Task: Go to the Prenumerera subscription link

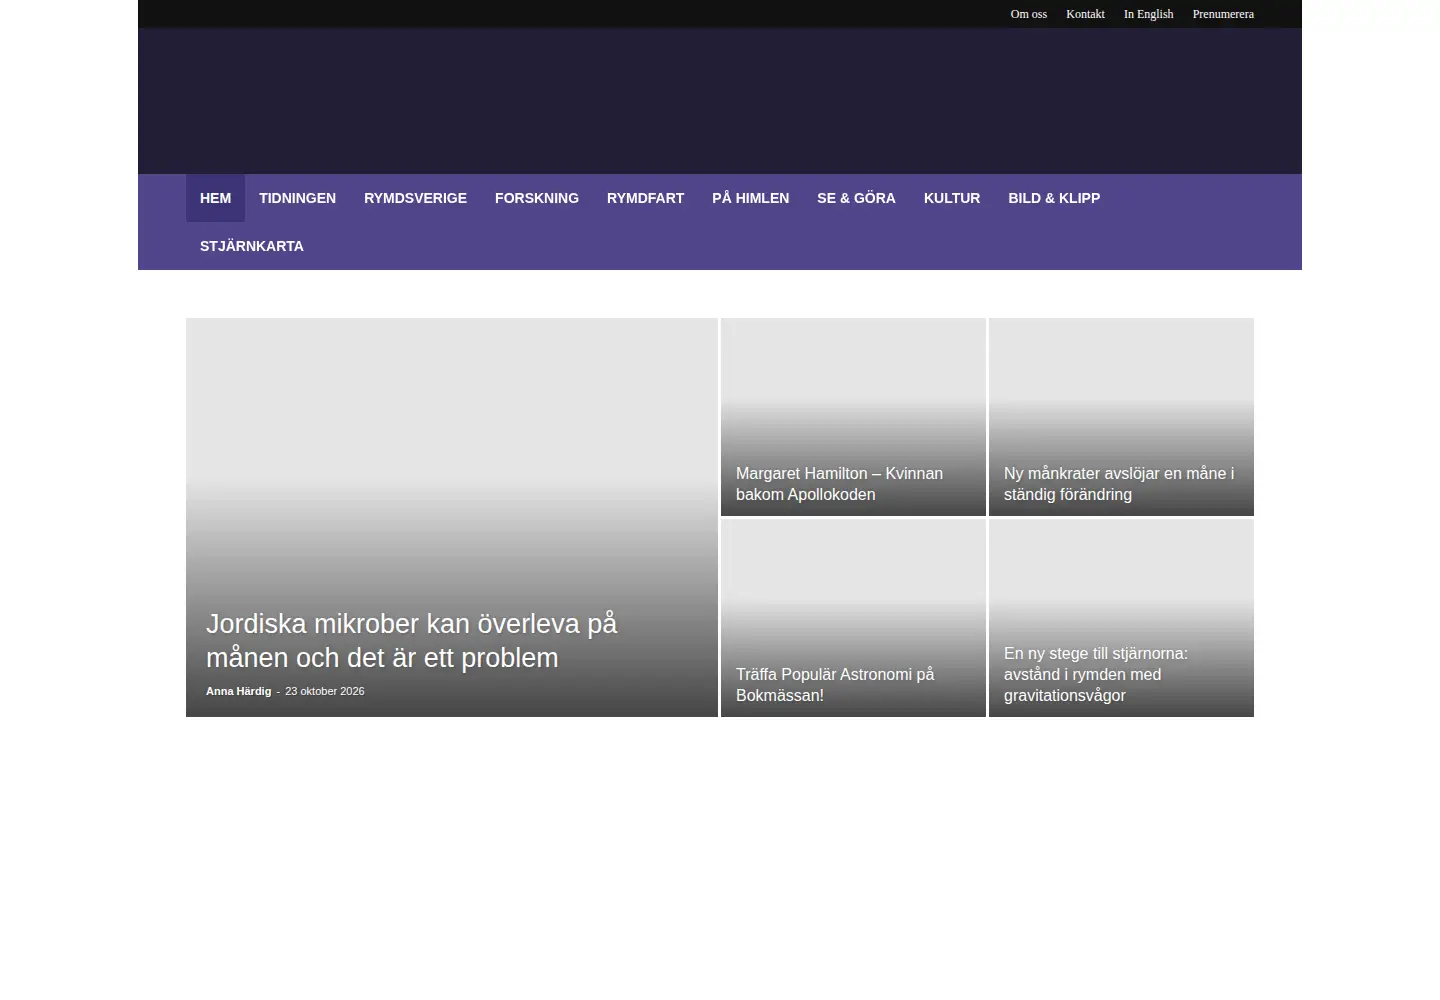Action: tap(1223, 14)
